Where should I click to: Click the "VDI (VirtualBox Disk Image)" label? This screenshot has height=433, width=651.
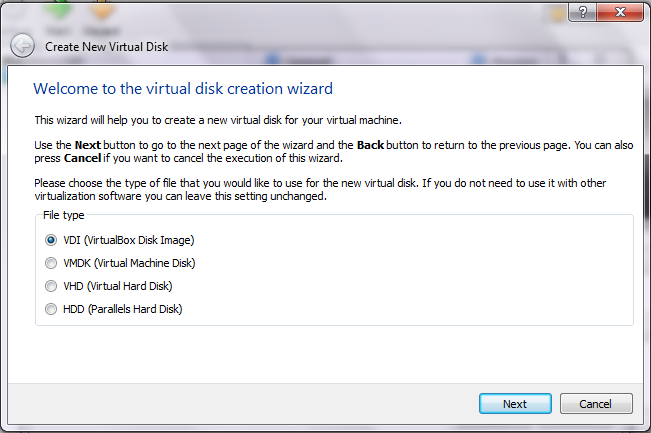(x=127, y=240)
